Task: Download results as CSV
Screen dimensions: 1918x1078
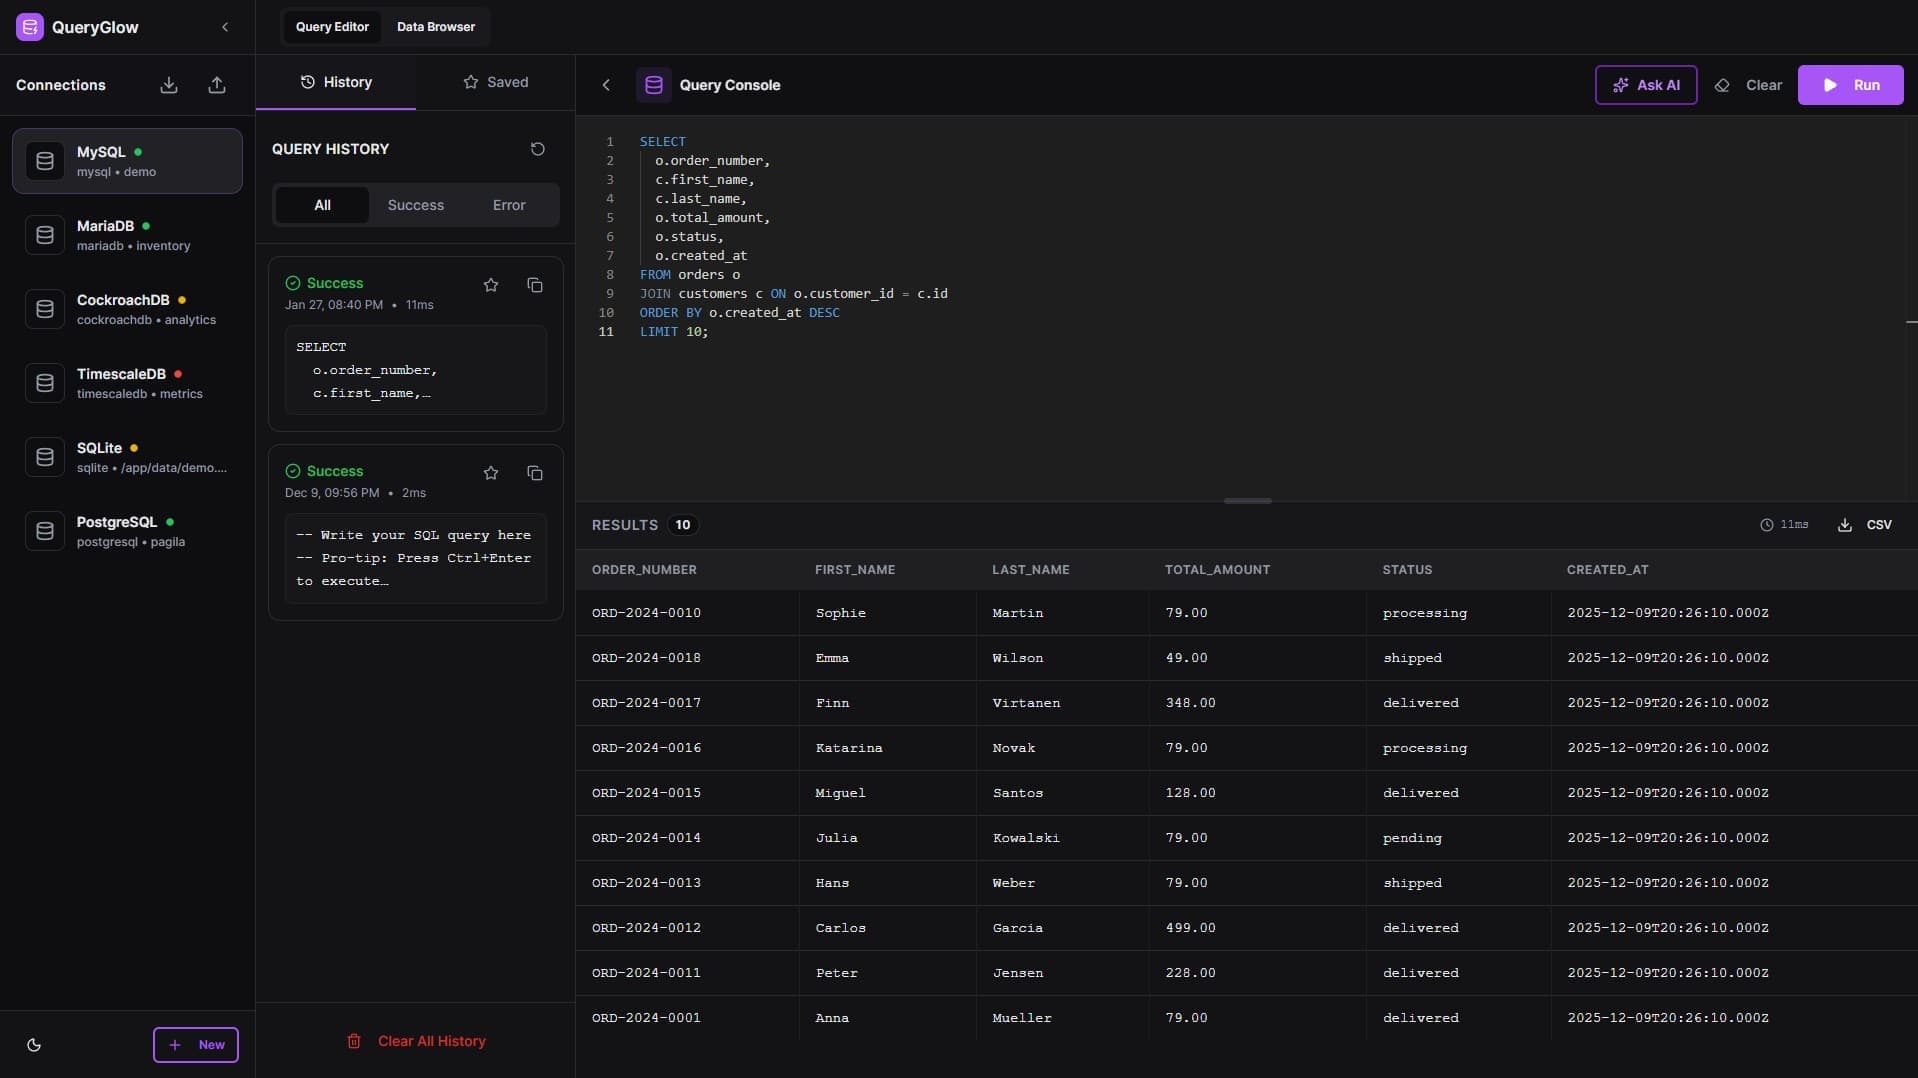Action: point(1866,524)
